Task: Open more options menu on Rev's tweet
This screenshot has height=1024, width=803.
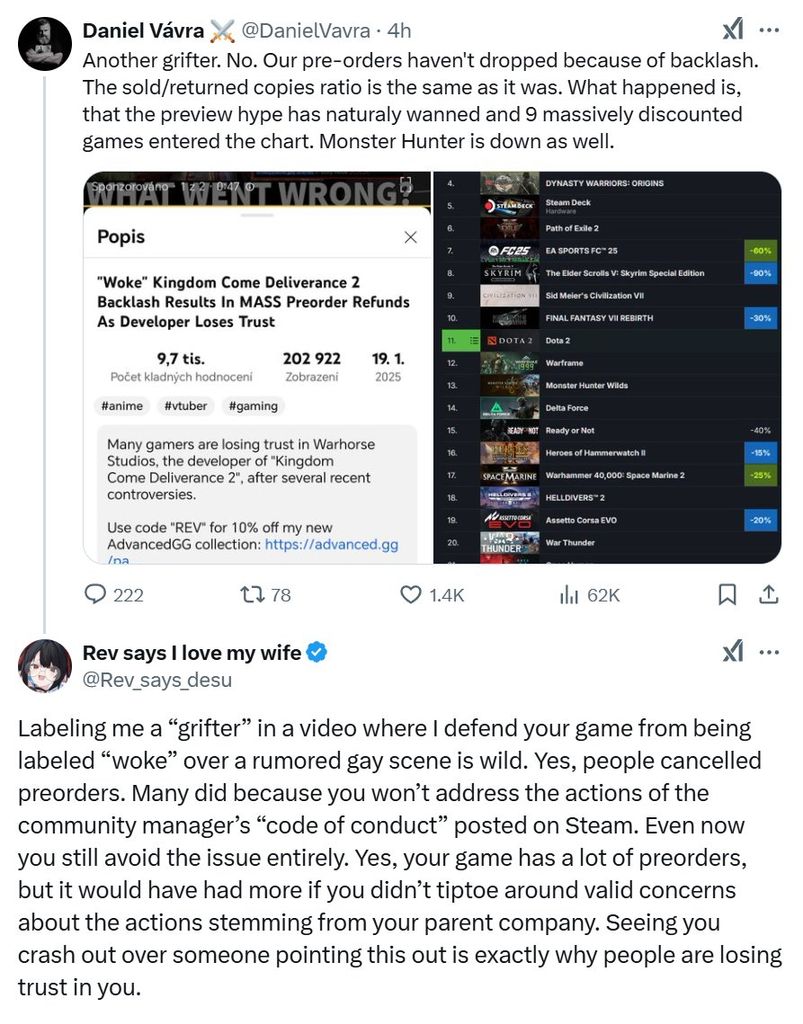Action: [x=769, y=652]
